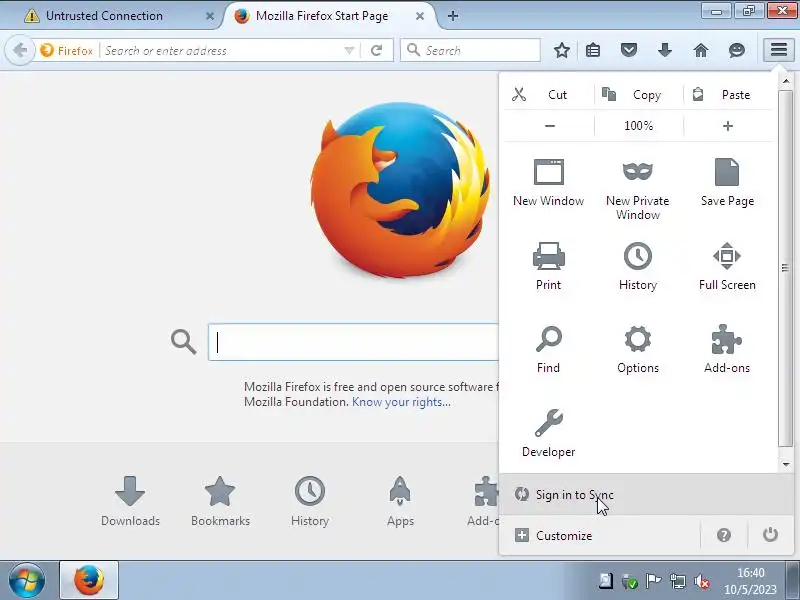Click the start page search field
The height and width of the screenshot is (600, 800).
pyautogui.click(x=353, y=342)
